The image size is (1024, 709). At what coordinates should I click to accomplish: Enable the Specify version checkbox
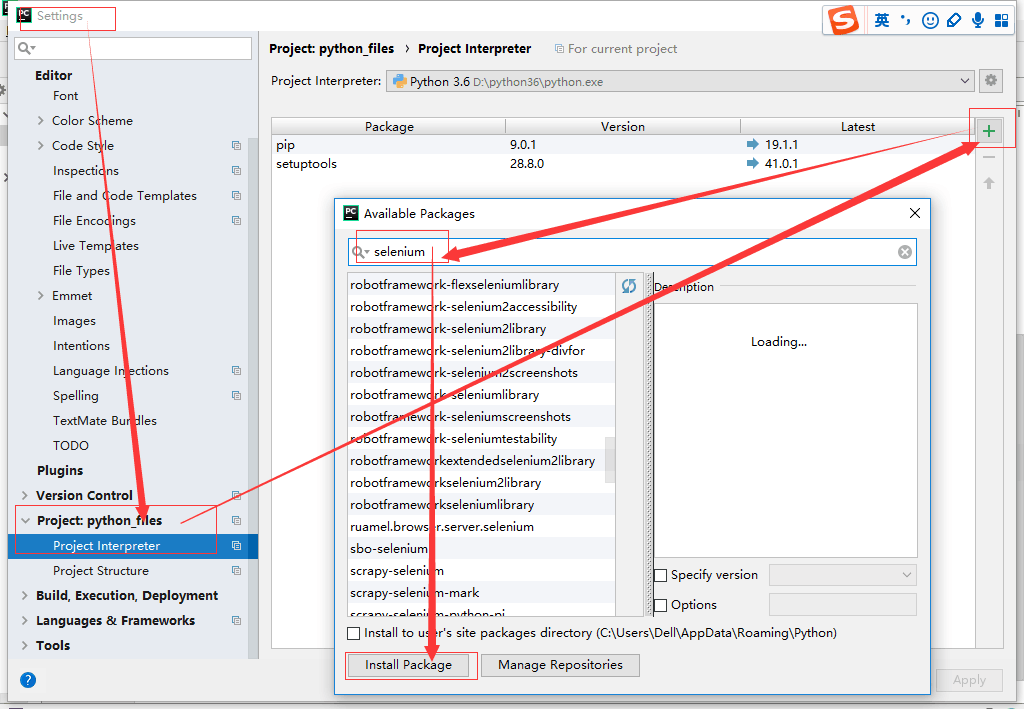click(660, 575)
